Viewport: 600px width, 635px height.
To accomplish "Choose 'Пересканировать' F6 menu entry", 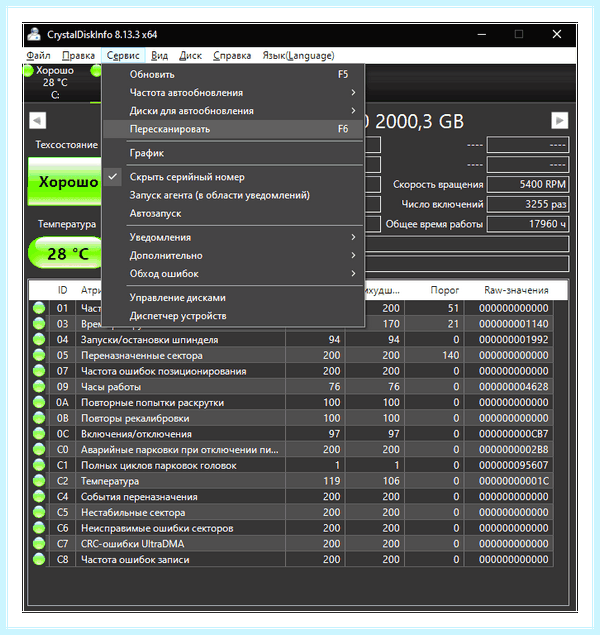I will pyautogui.click(x=233, y=129).
